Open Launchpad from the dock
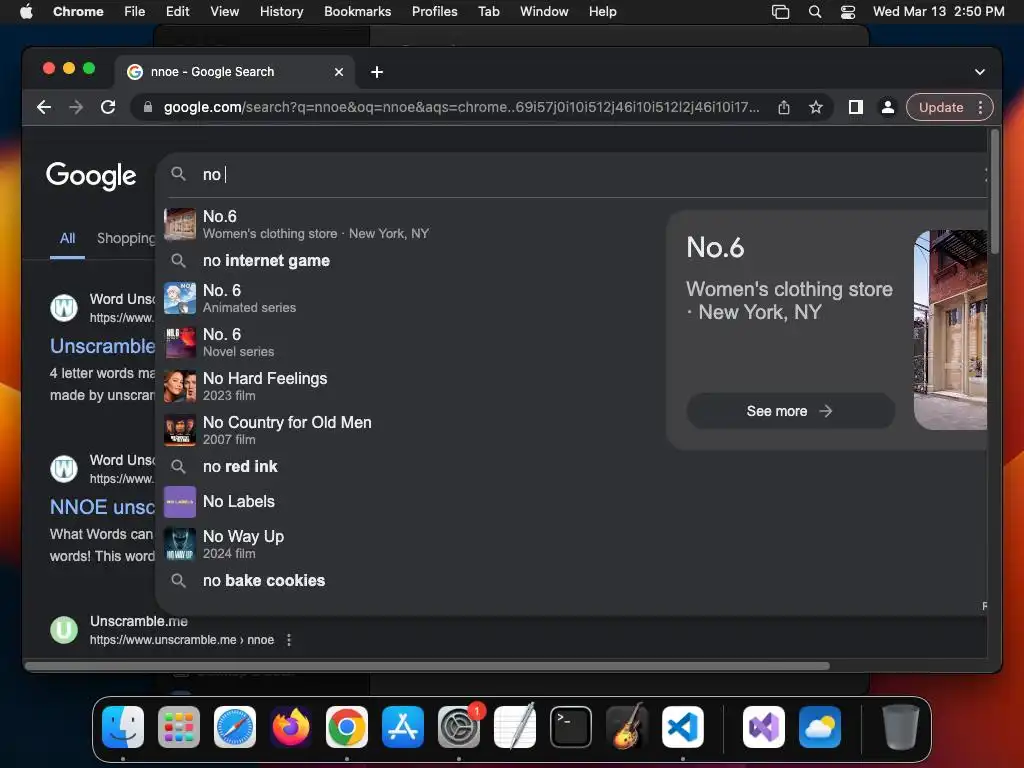This screenshot has width=1024, height=768. (x=179, y=727)
